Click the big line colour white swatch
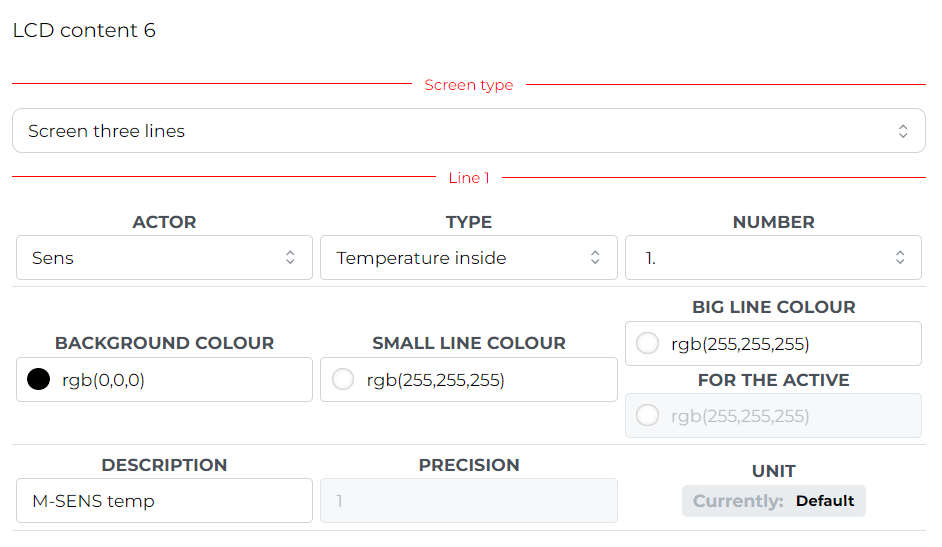Viewport: 942px width, 547px height. point(648,343)
